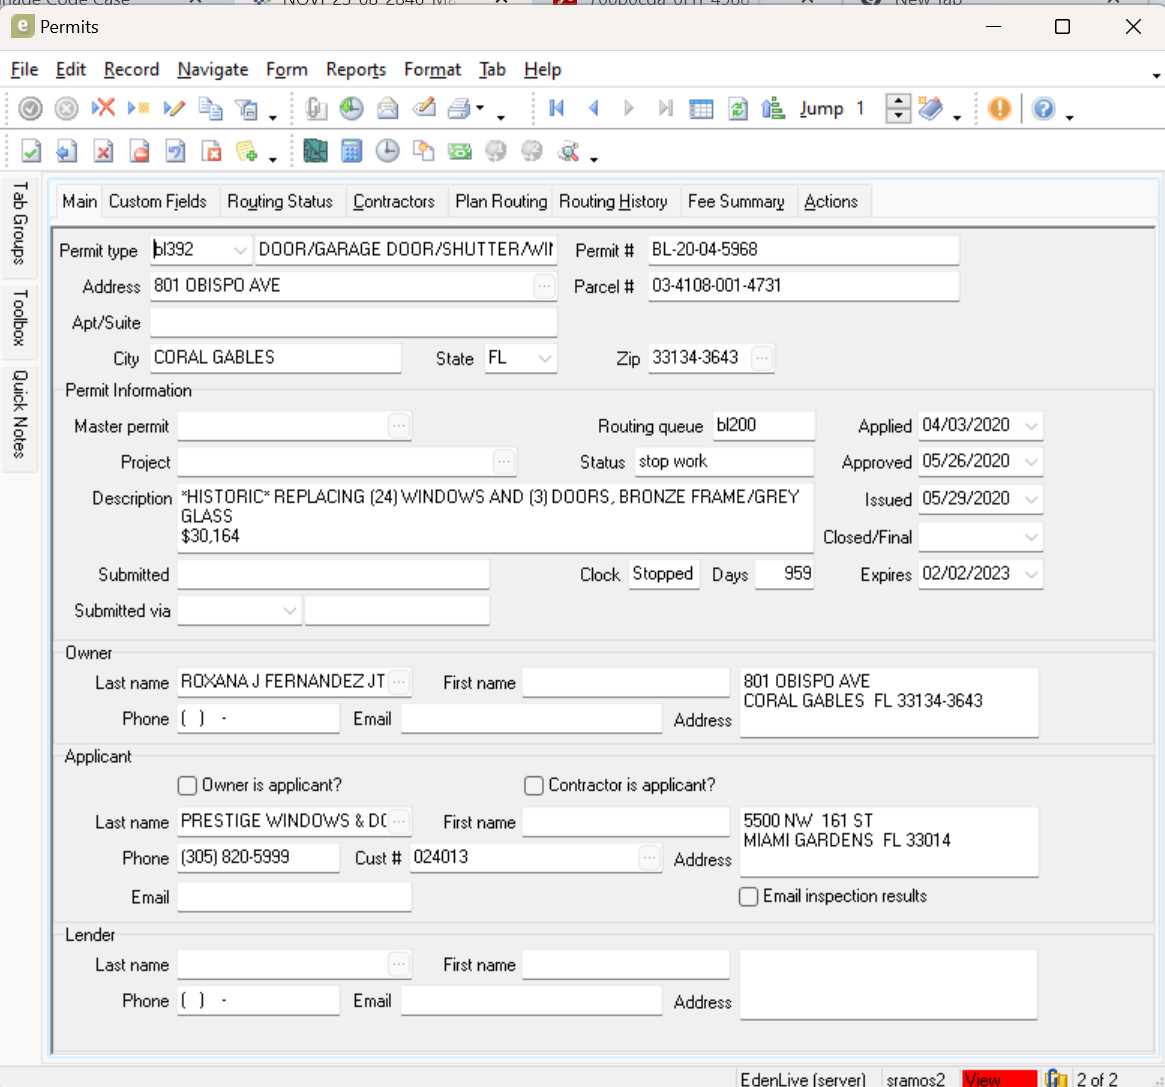
Task: Go to the first record arrow
Action: [x=557, y=109]
